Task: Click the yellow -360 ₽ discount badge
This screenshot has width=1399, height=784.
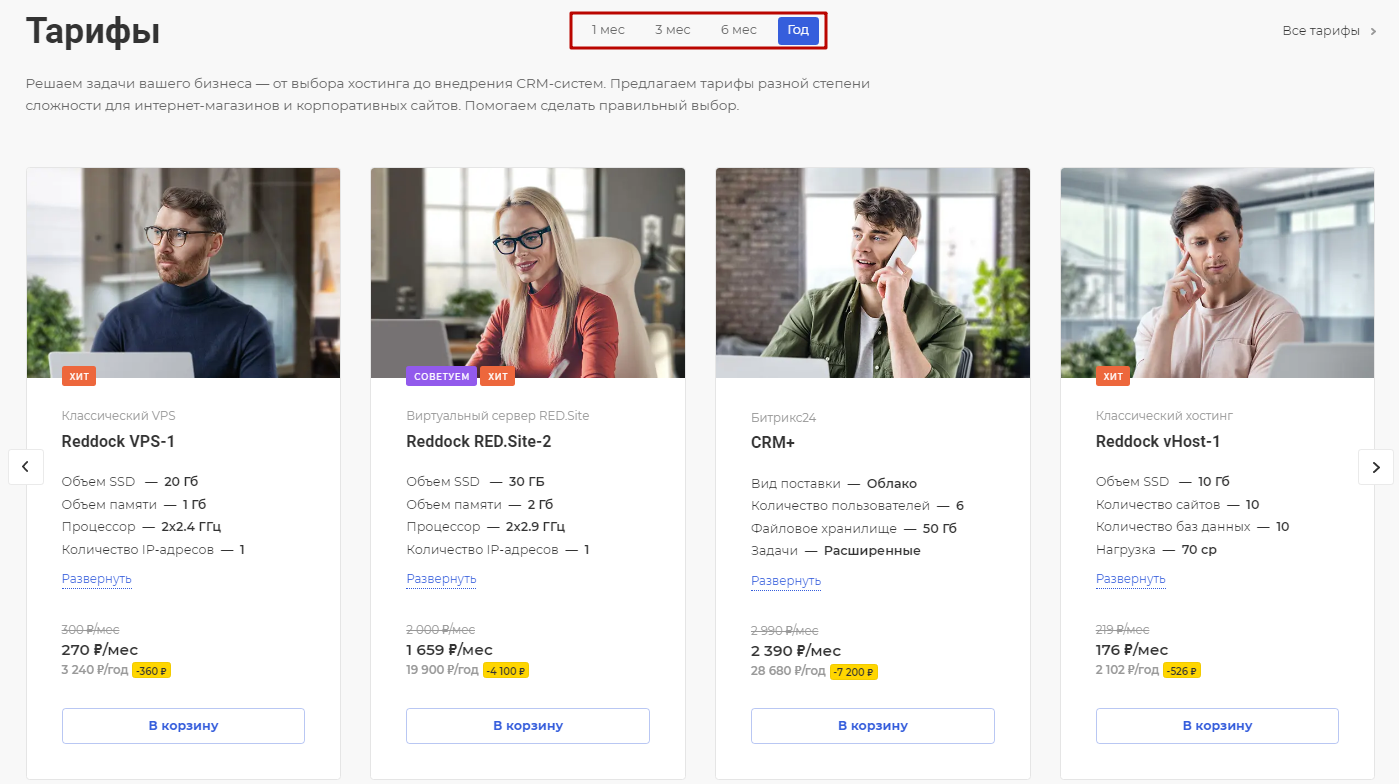Action: click(151, 670)
